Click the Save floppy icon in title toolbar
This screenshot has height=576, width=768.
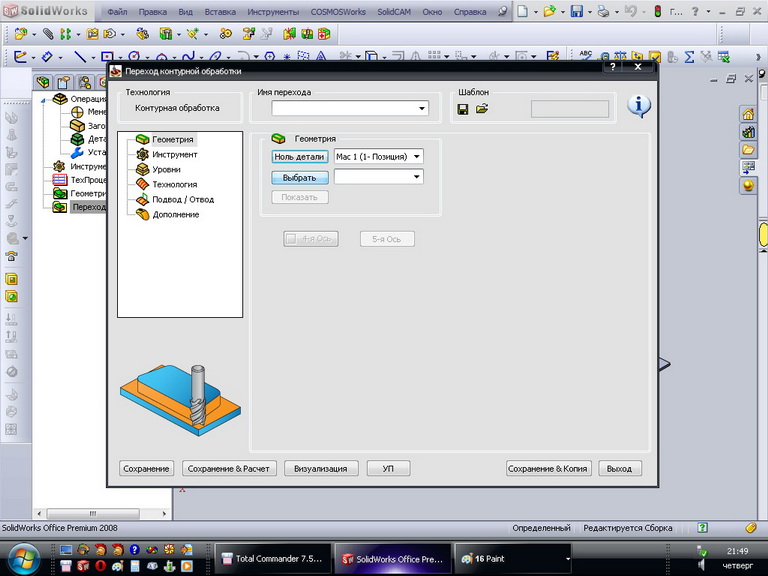[576, 11]
